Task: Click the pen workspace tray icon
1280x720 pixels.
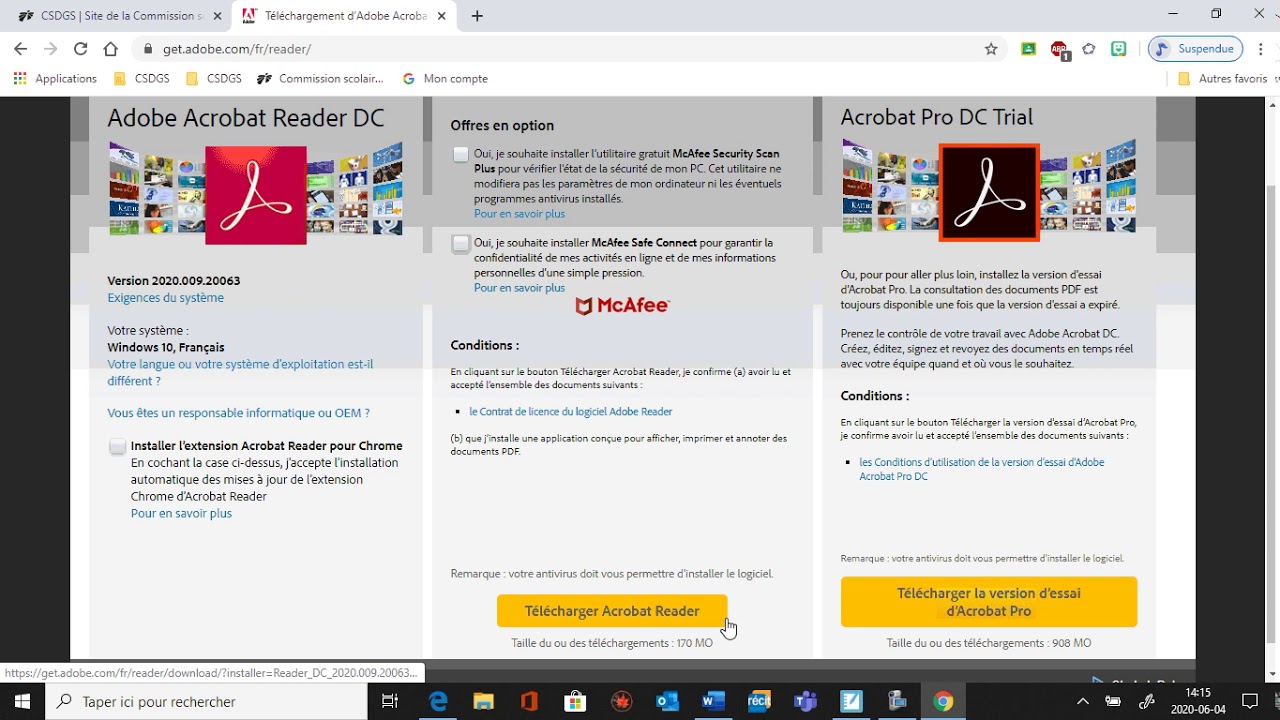Action: point(1147,702)
